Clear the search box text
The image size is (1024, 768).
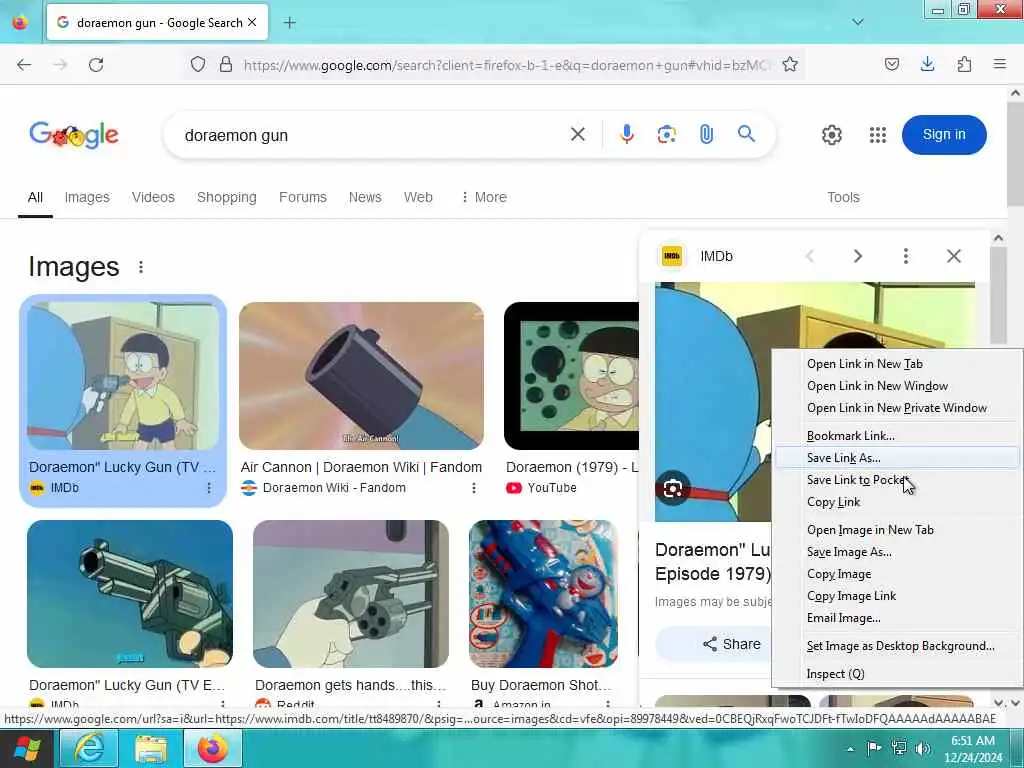[x=578, y=135]
